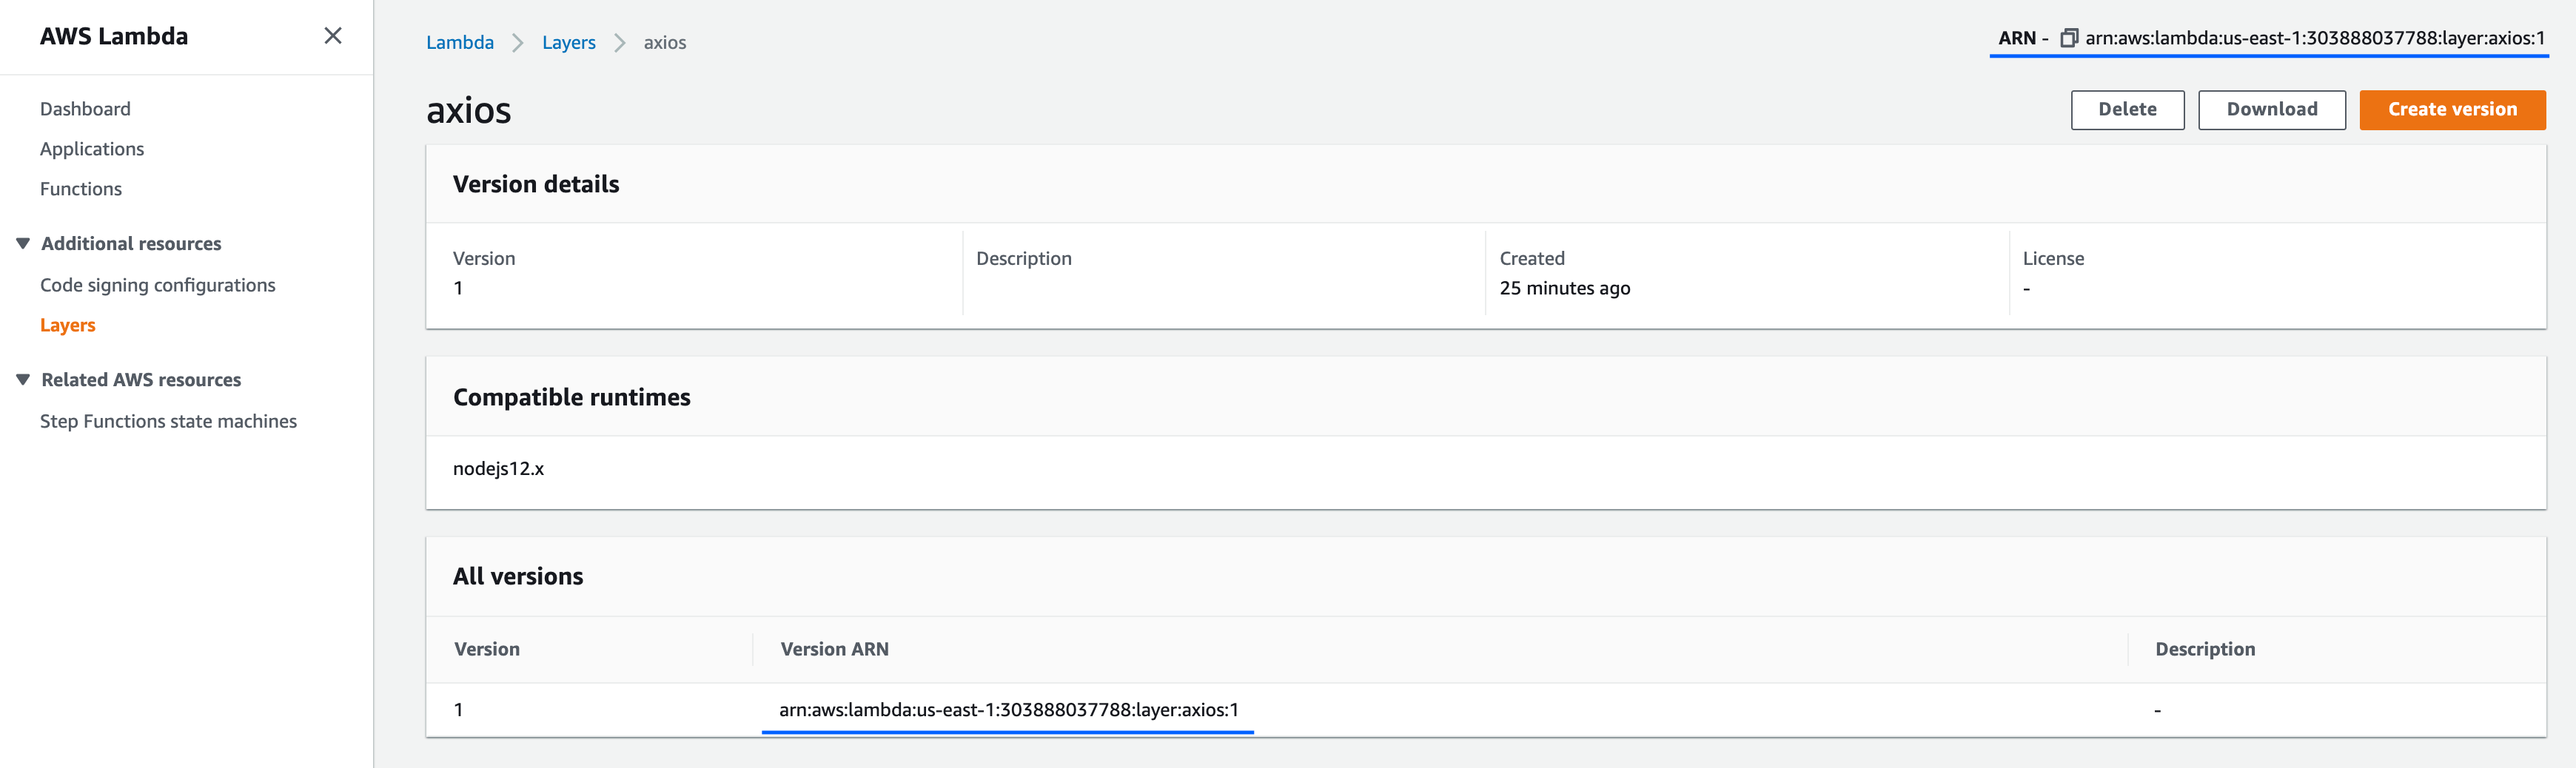Open Step Functions state machines
The image size is (2576, 768).
click(168, 420)
